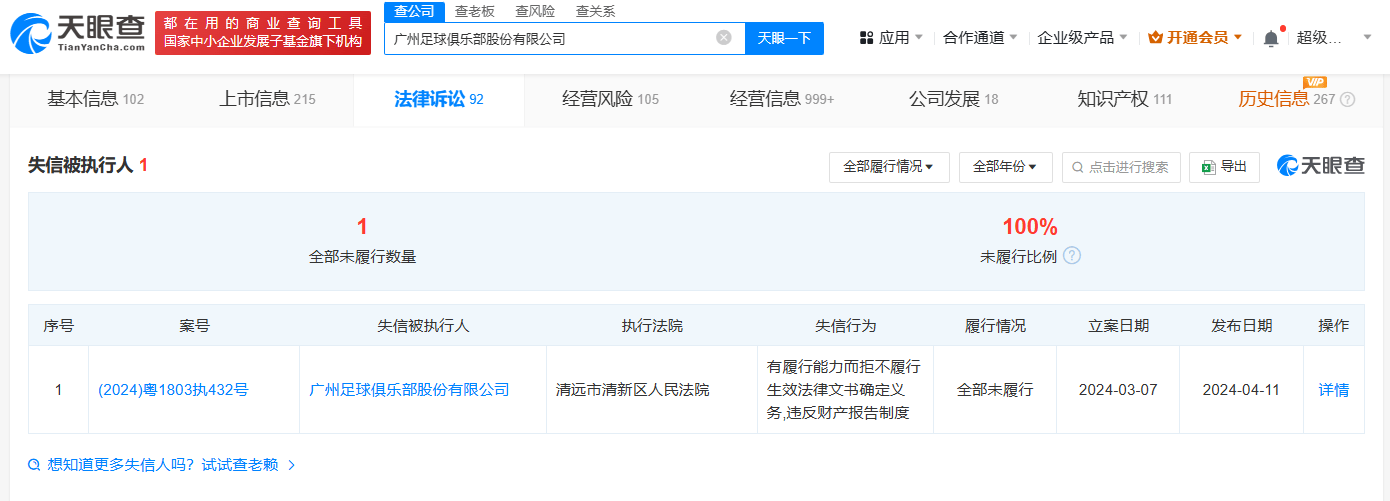Click the 全部未履行 status cell

995,390
